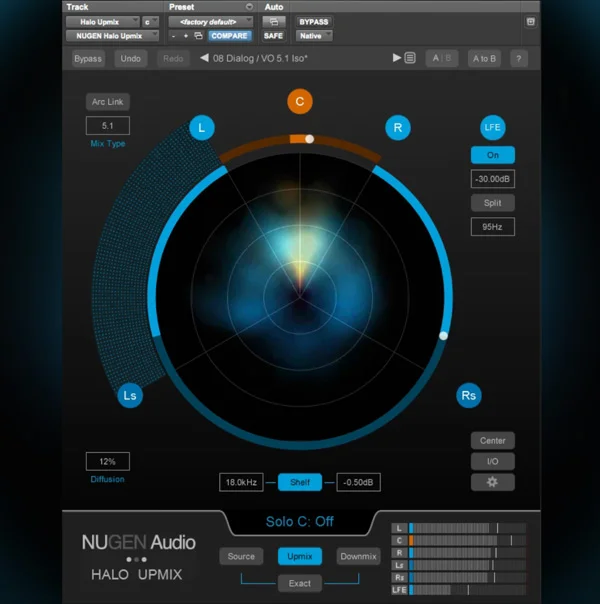Open the I/O settings panel
This screenshot has width=600, height=604.
pos(493,461)
